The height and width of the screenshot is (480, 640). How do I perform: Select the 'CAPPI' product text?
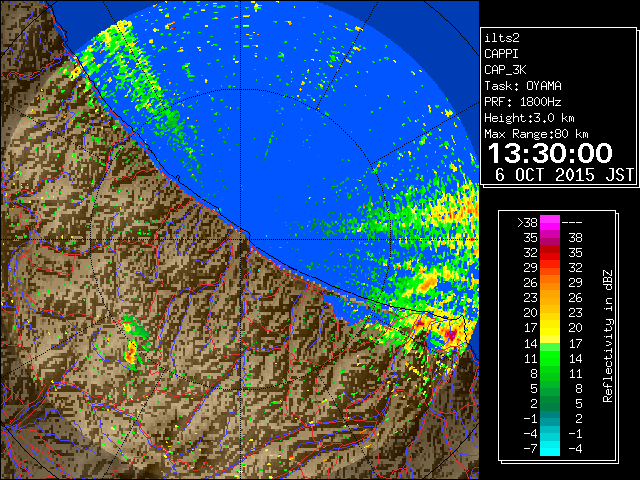click(x=501, y=54)
